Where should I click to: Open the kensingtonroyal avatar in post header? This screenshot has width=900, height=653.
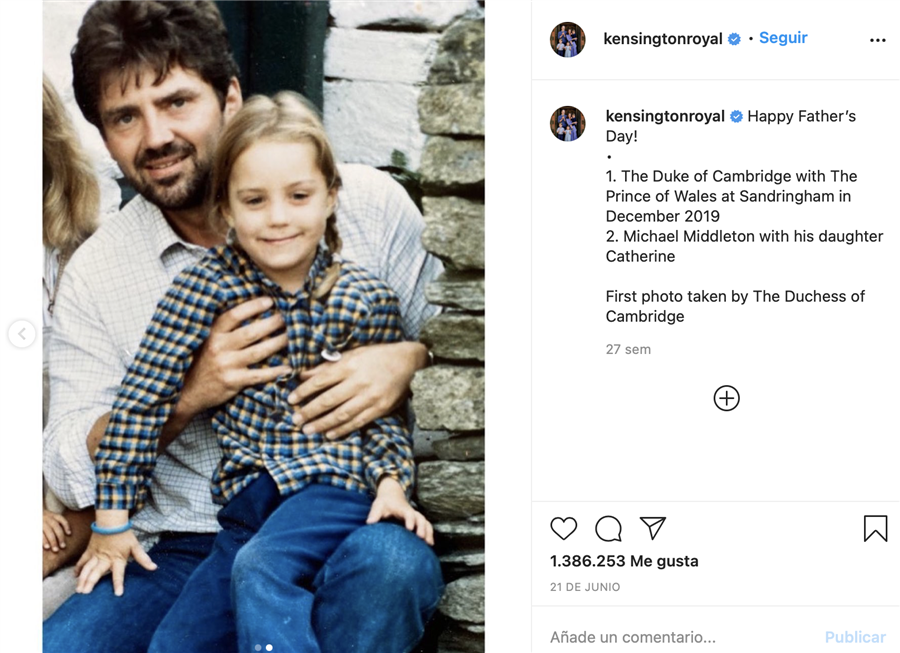click(x=567, y=40)
